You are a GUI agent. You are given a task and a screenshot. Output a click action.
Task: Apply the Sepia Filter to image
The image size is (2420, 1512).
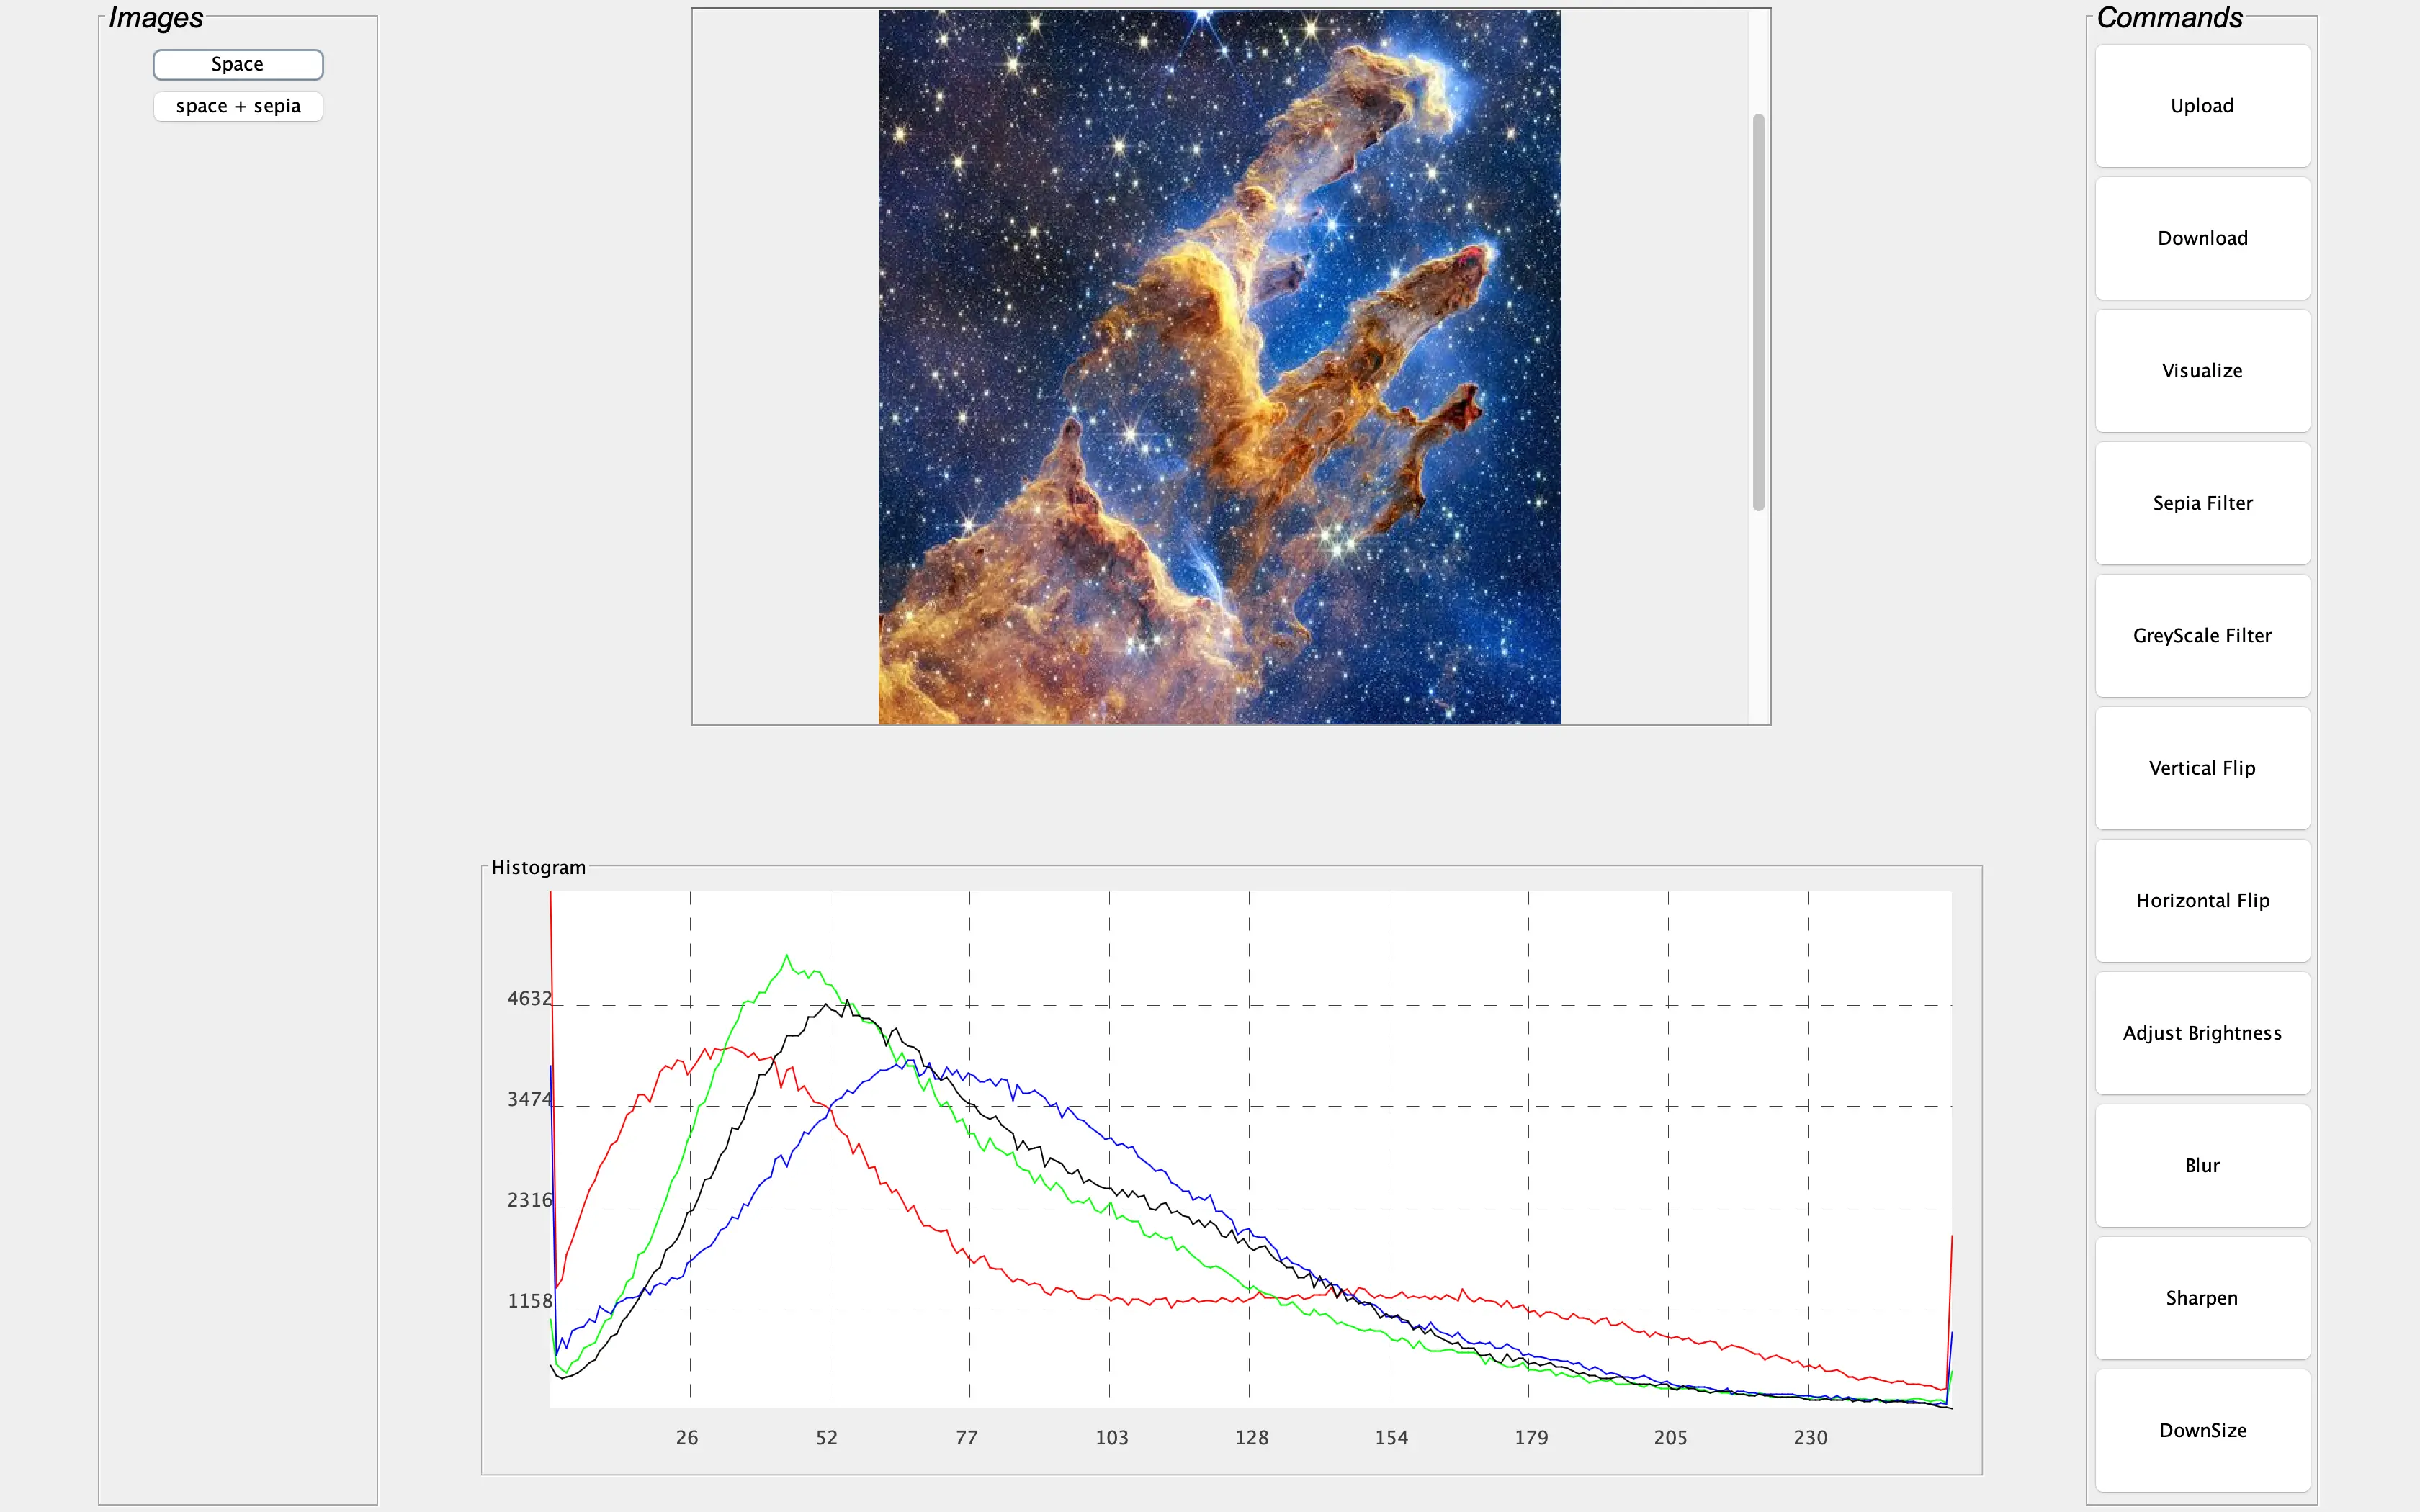2202,502
